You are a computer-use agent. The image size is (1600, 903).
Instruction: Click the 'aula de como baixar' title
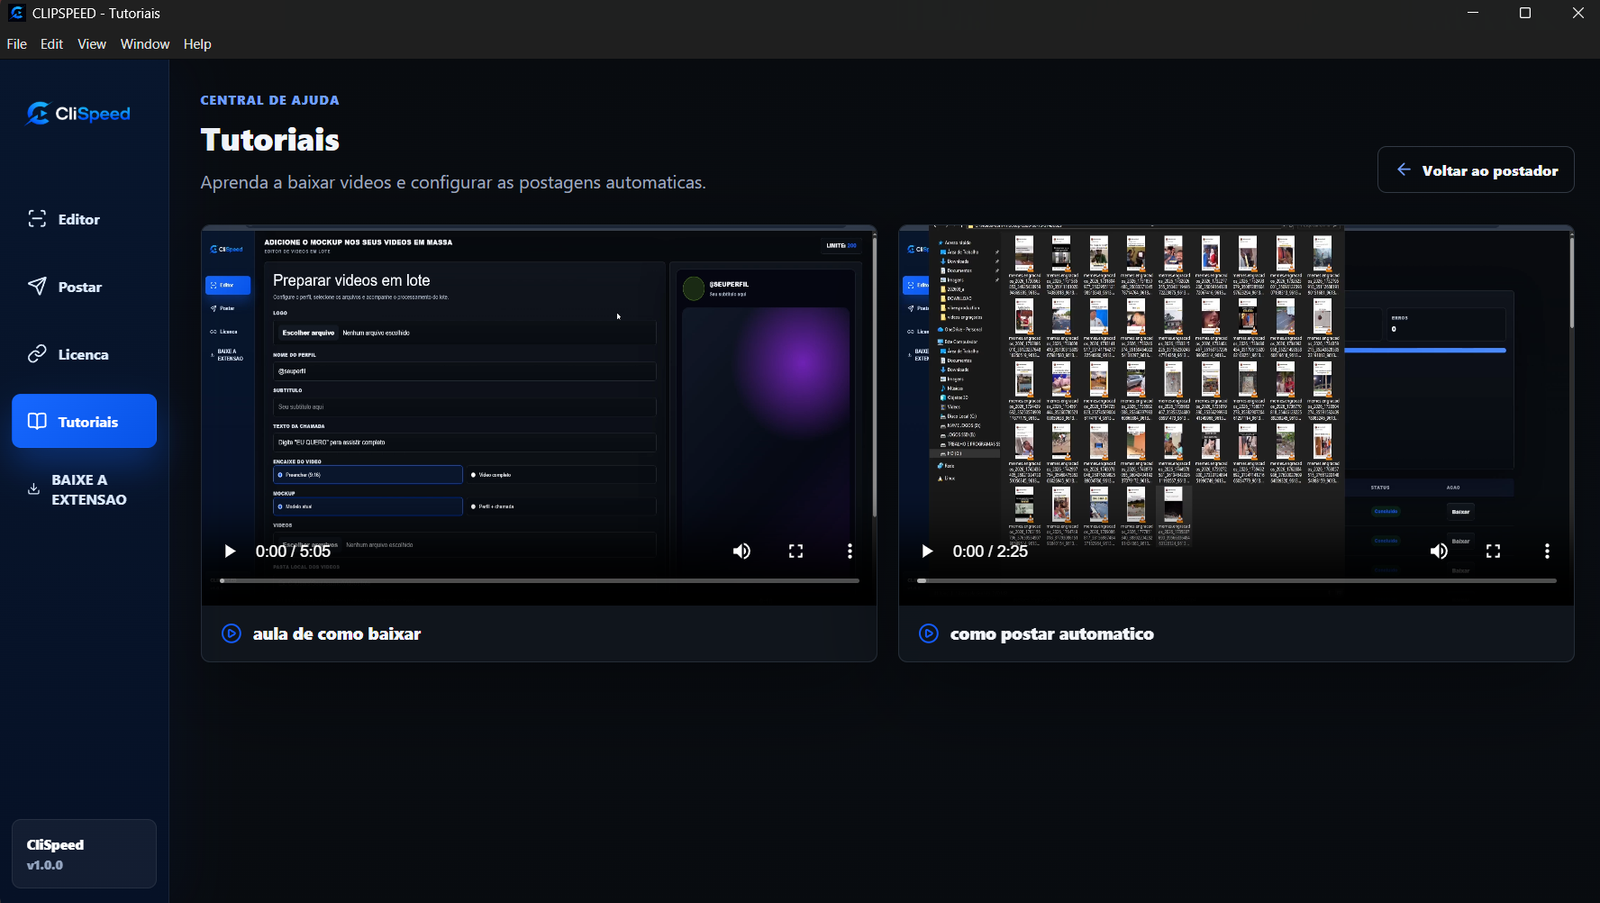[337, 634]
